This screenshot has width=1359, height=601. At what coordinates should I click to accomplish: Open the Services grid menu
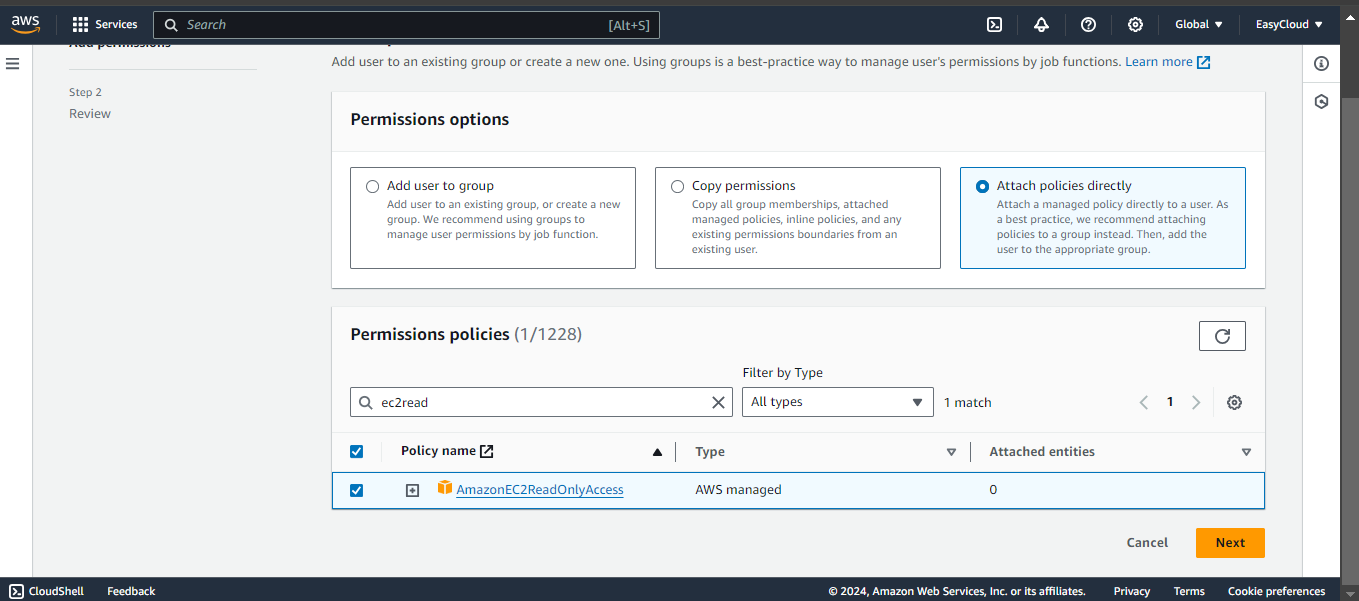click(81, 24)
